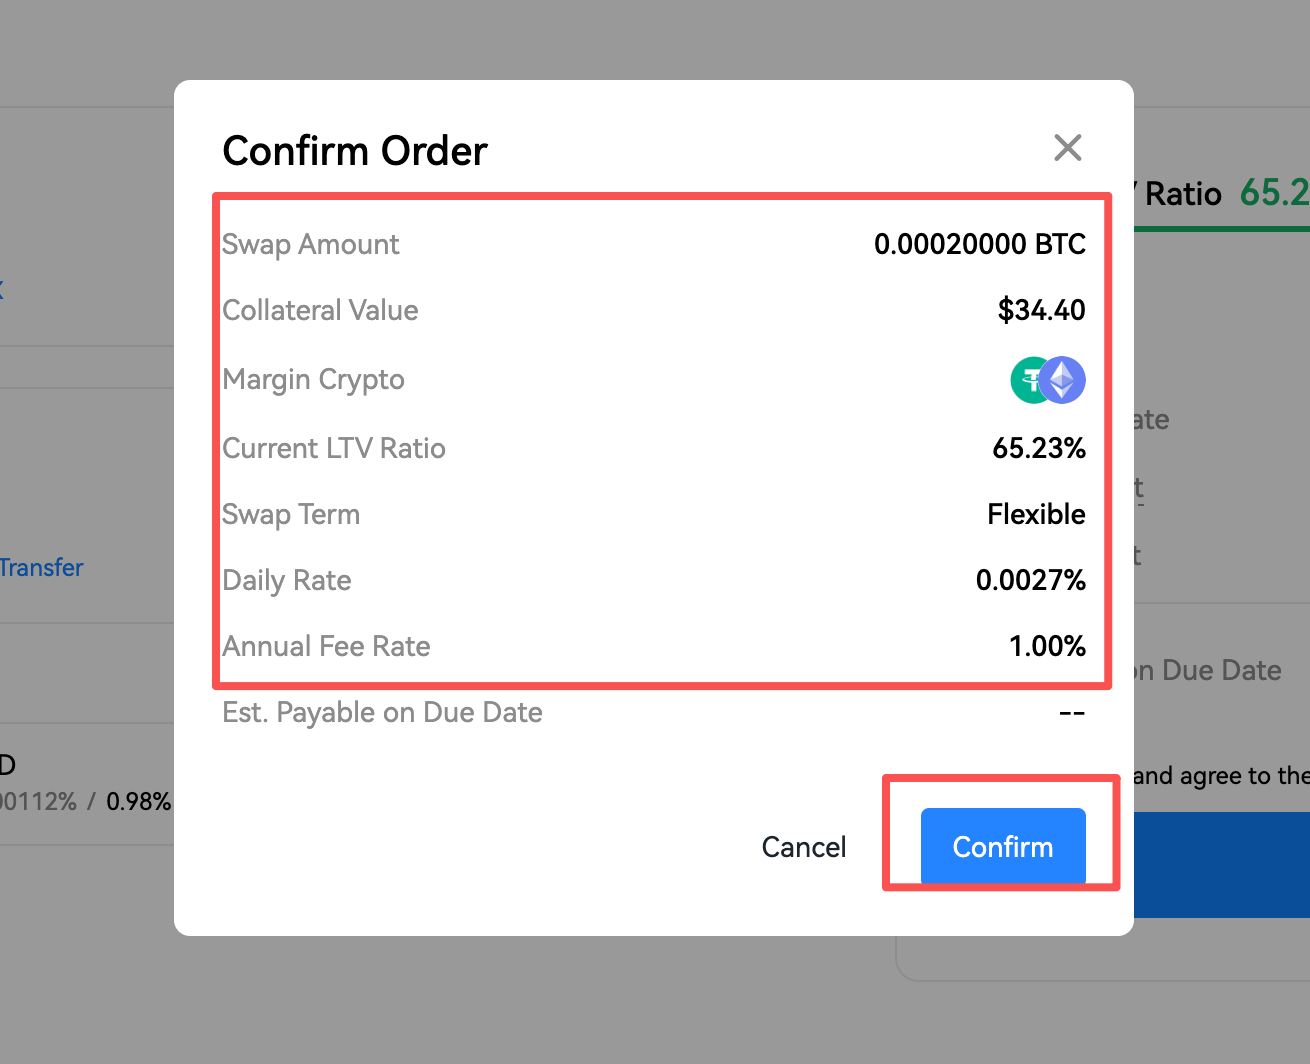Select the Swap Term label
The image size is (1310, 1064).
coord(291,514)
